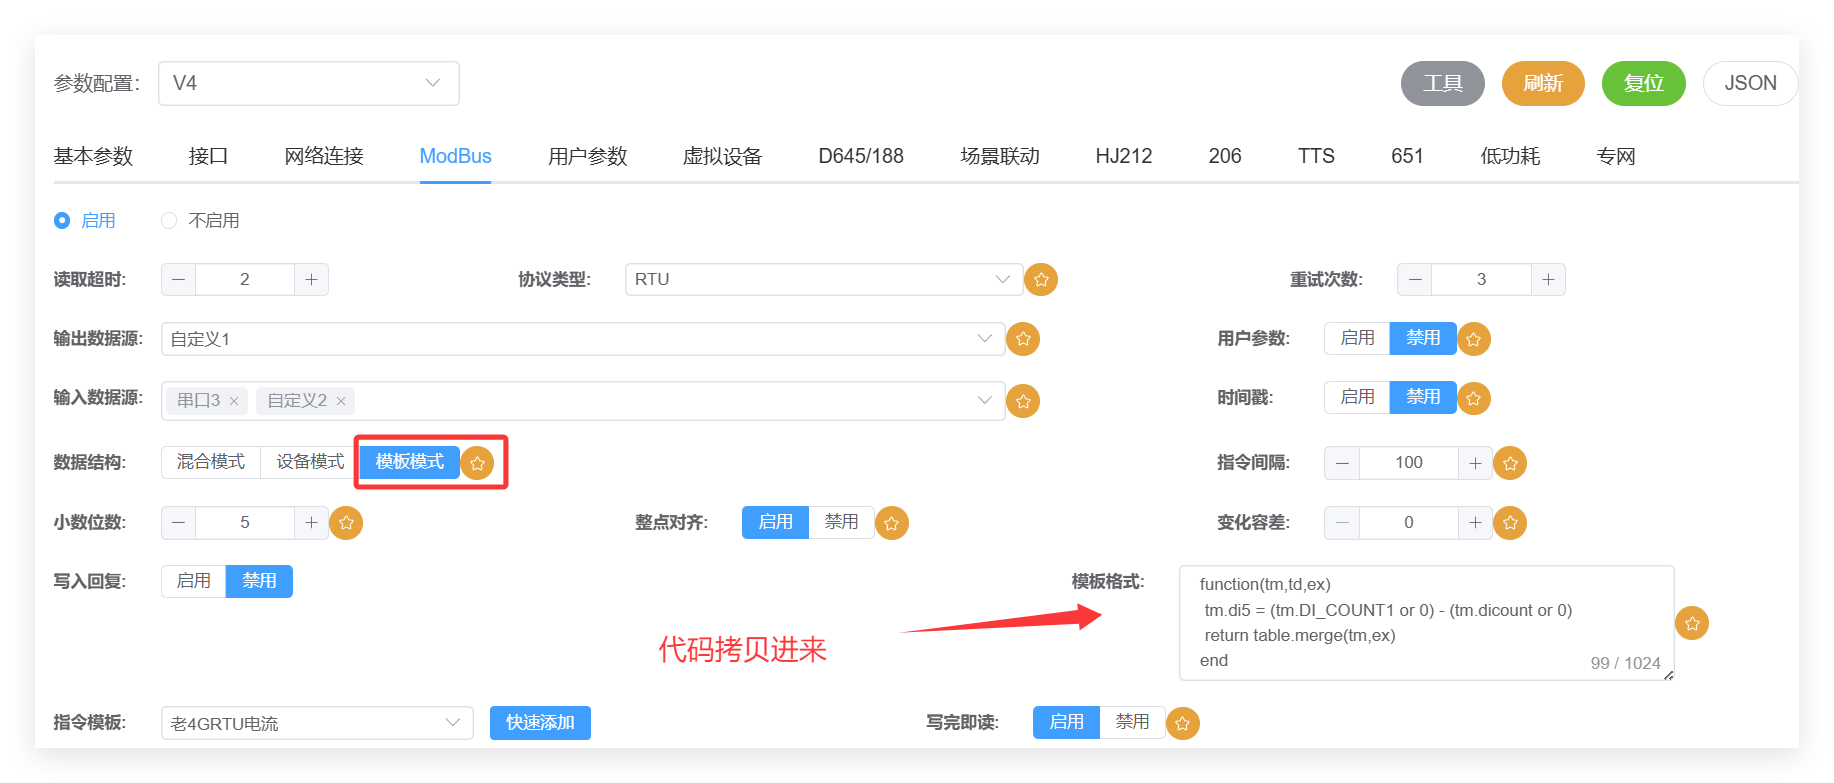Click star icon next to 时间戳 toggle
Viewport: 1834px width, 783px height.
[1473, 398]
